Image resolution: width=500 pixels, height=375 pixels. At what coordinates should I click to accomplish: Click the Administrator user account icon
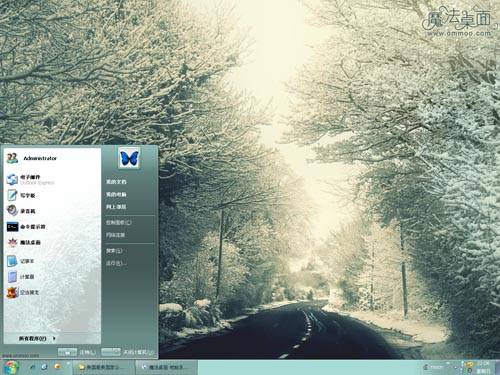[12, 158]
